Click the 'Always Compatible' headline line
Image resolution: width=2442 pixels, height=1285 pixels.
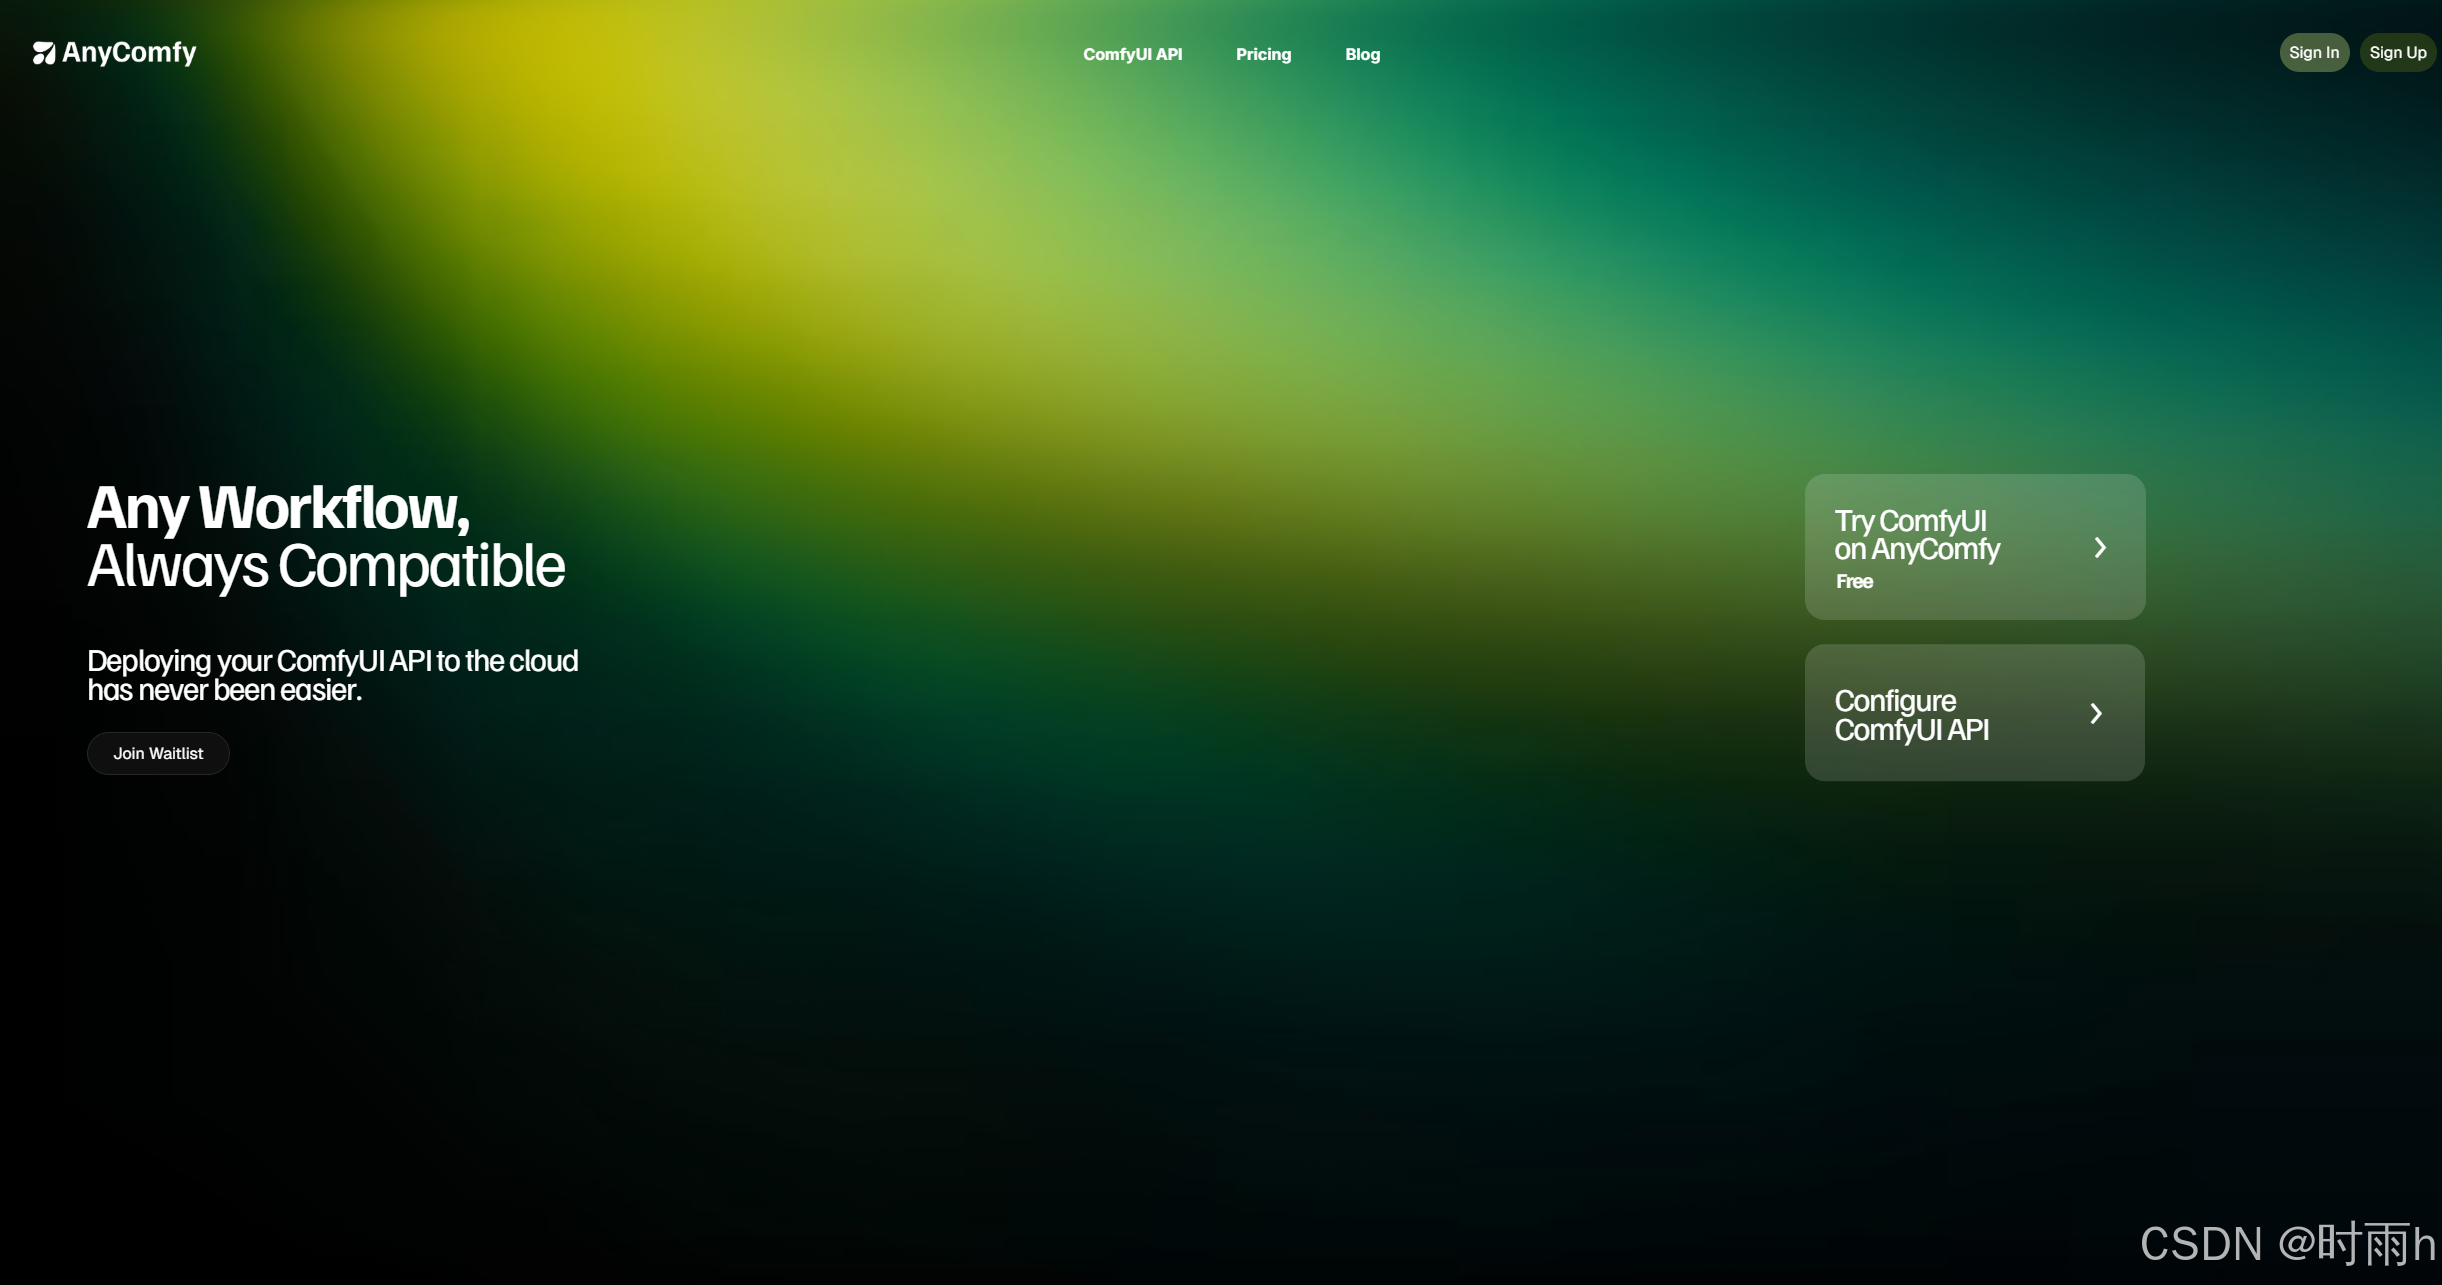point(326,566)
